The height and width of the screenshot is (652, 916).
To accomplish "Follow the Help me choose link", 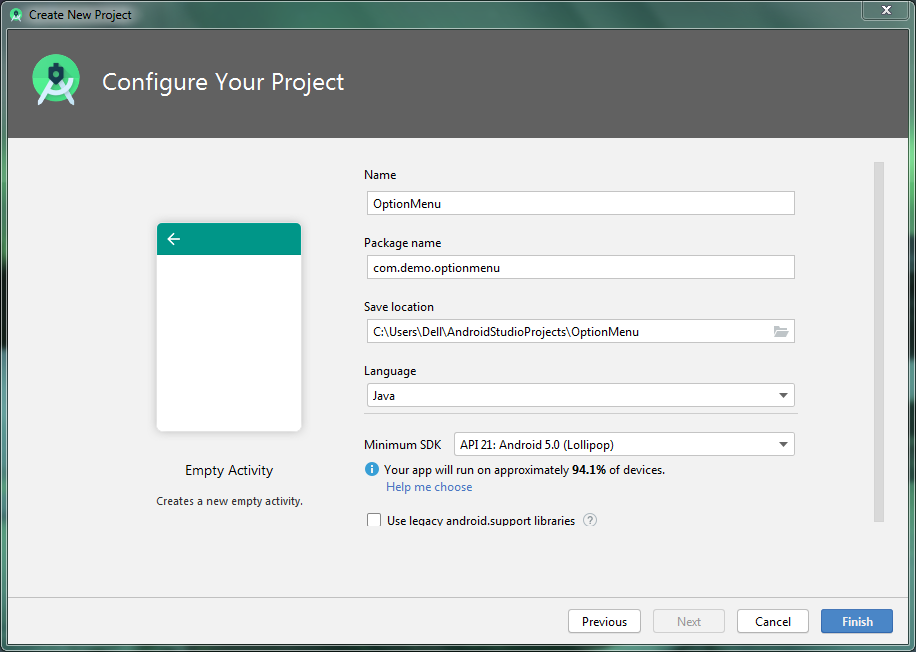I will [428, 487].
